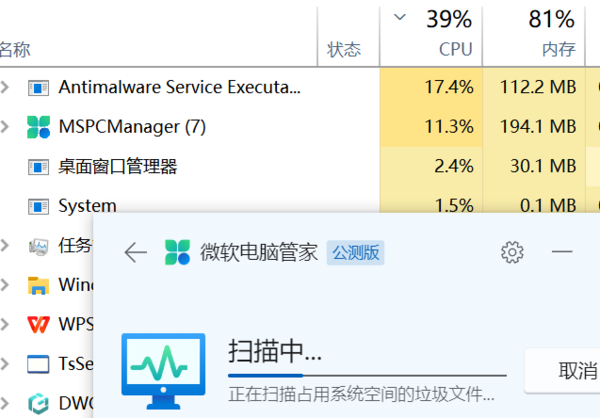Click the 公测版 badge label

click(357, 252)
